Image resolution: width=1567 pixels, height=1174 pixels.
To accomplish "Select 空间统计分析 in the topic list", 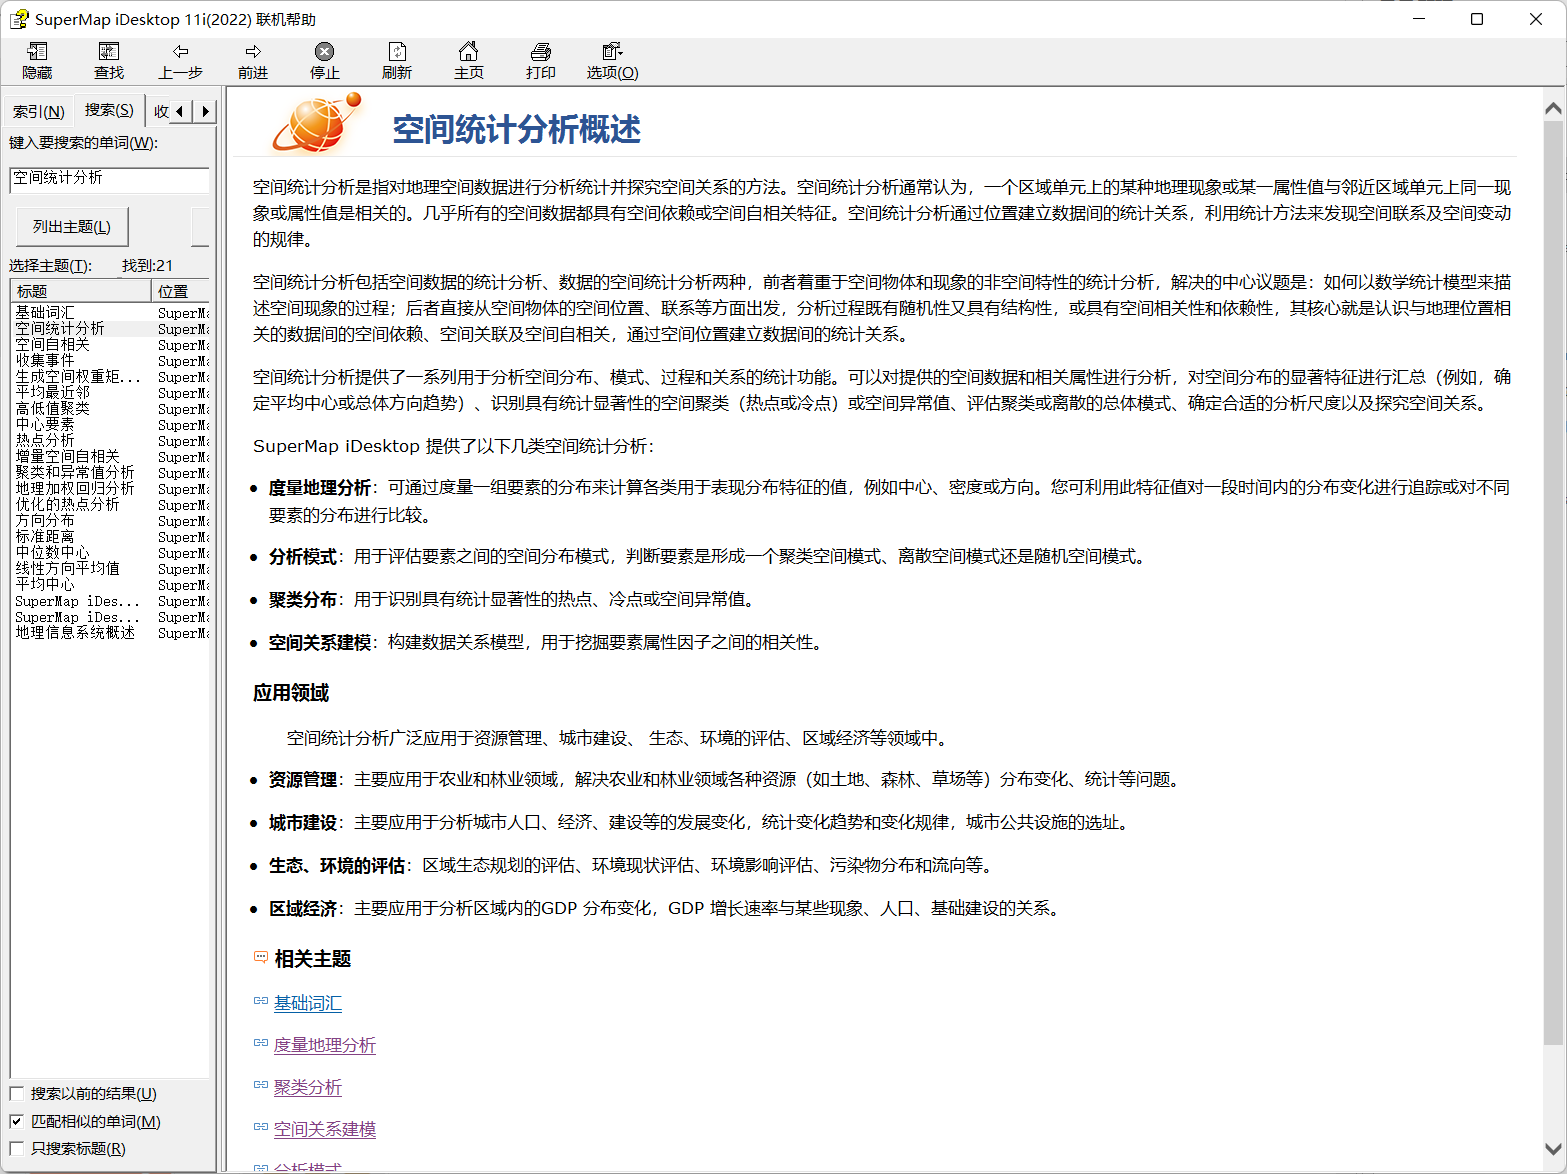I will click(x=59, y=329).
